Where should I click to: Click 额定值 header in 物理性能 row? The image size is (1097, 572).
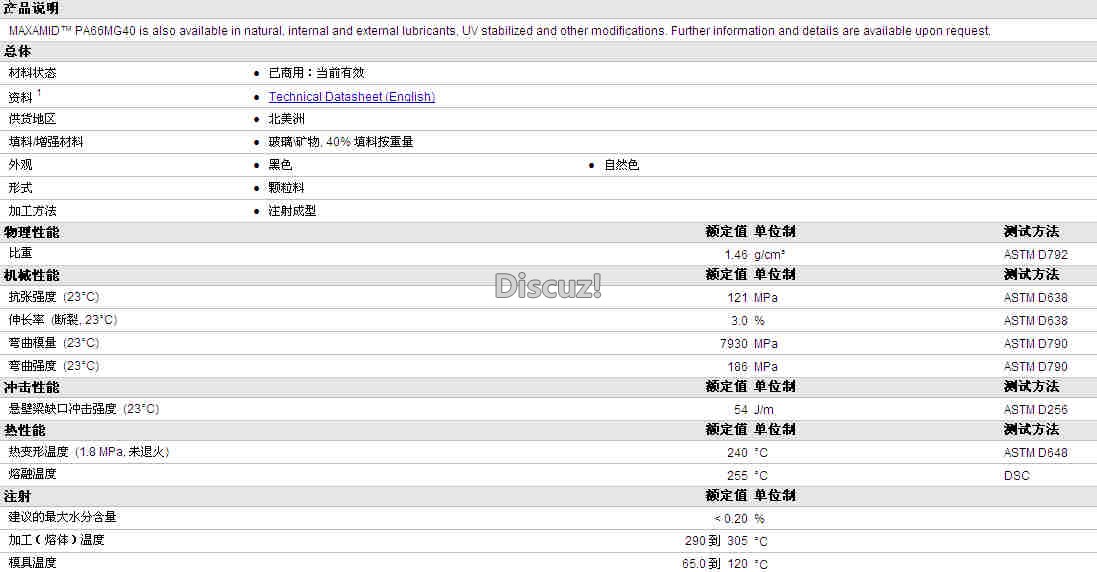click(x=726, y=231)
